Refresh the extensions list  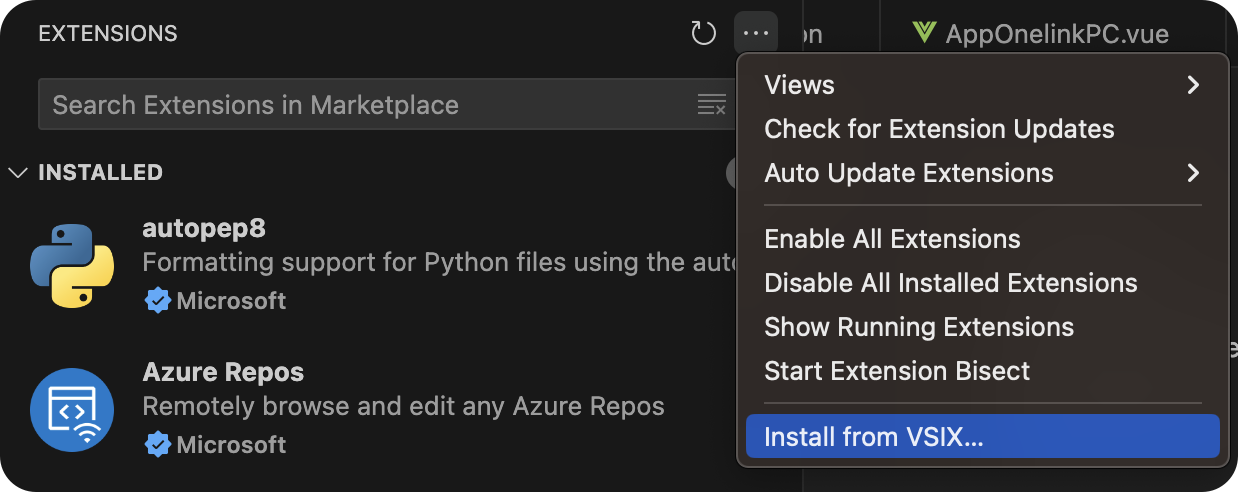(x=704, y=34)
